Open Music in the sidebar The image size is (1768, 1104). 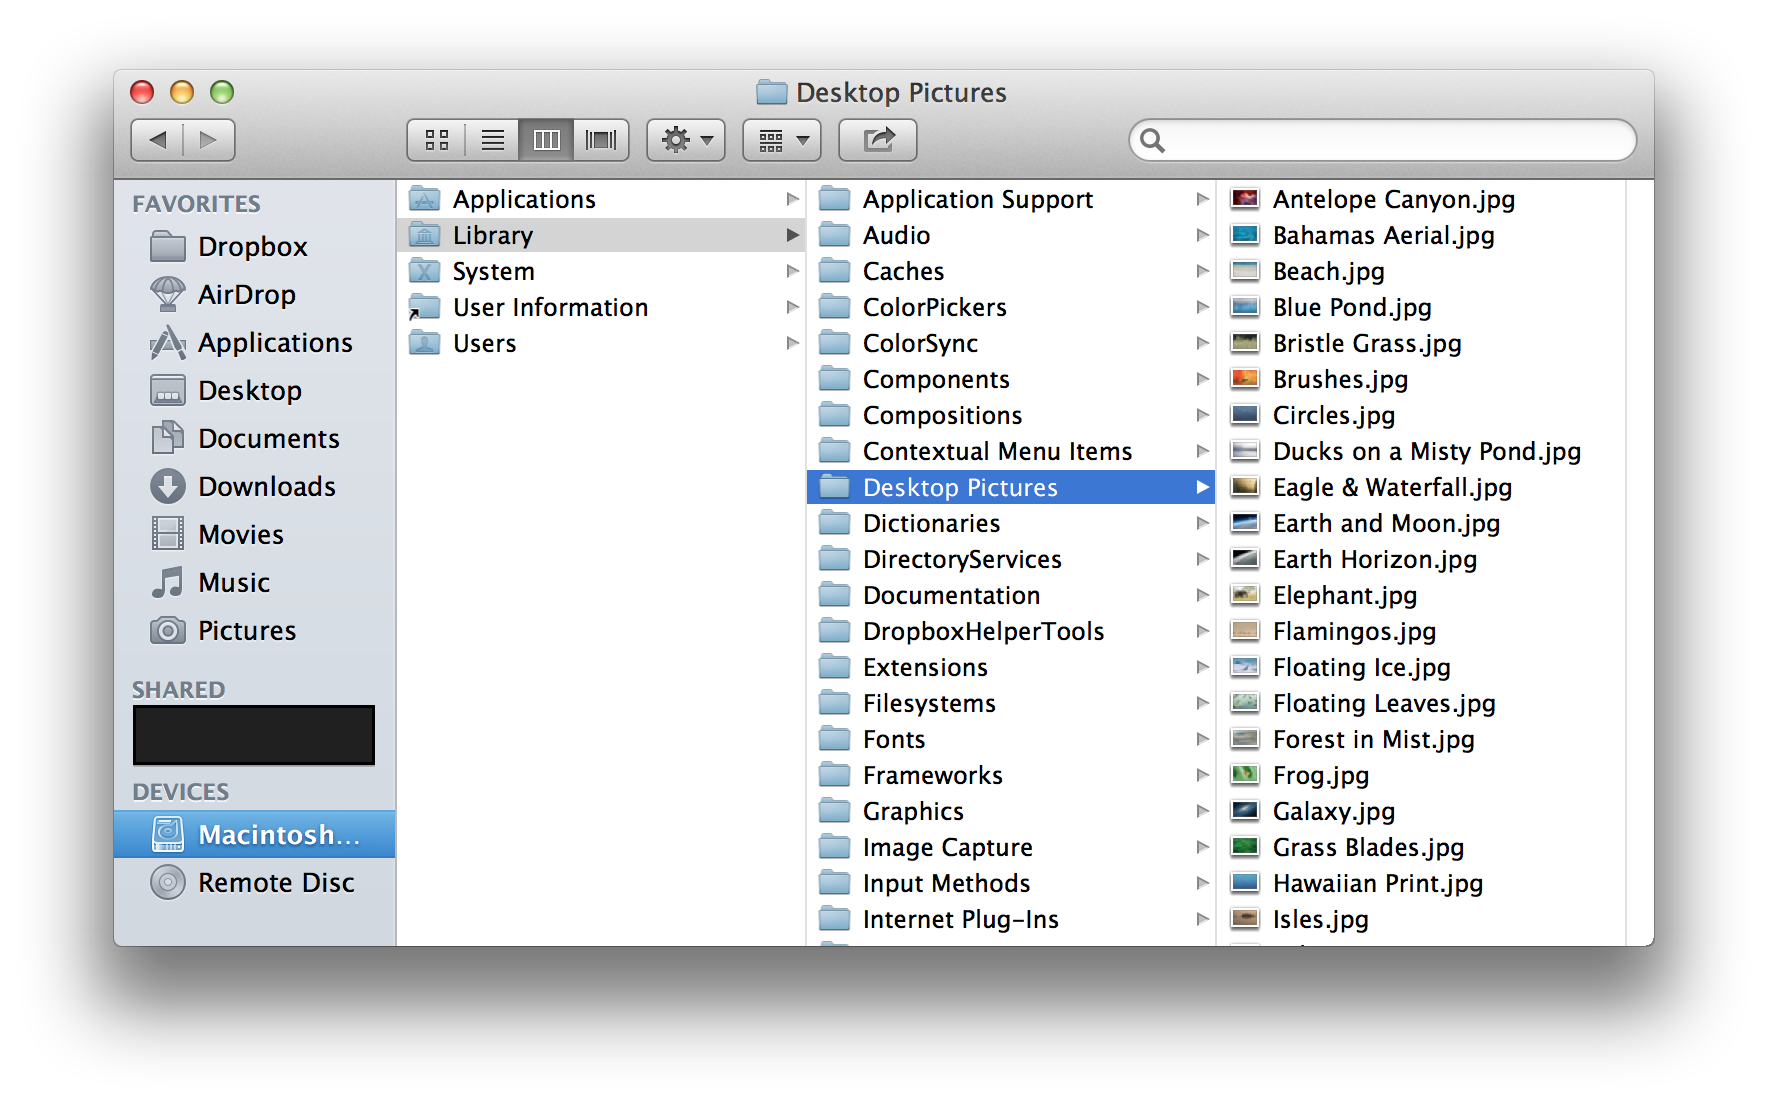point(255,583)
